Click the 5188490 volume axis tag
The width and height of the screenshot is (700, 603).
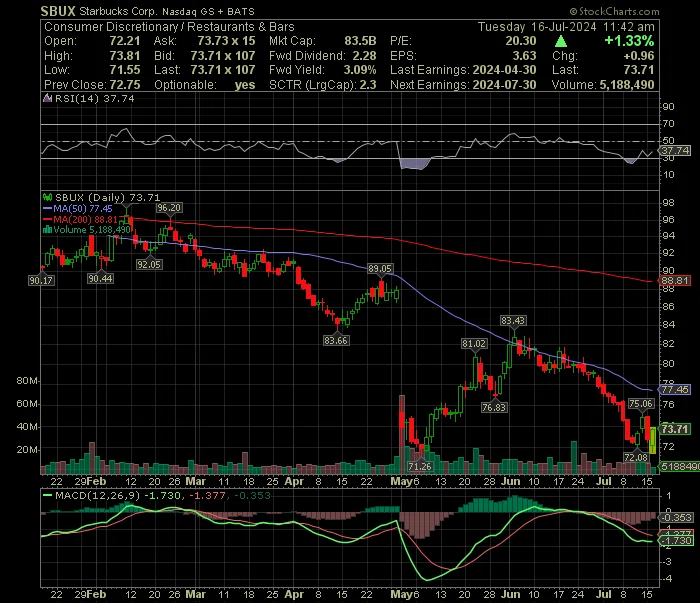coord(679,466)
